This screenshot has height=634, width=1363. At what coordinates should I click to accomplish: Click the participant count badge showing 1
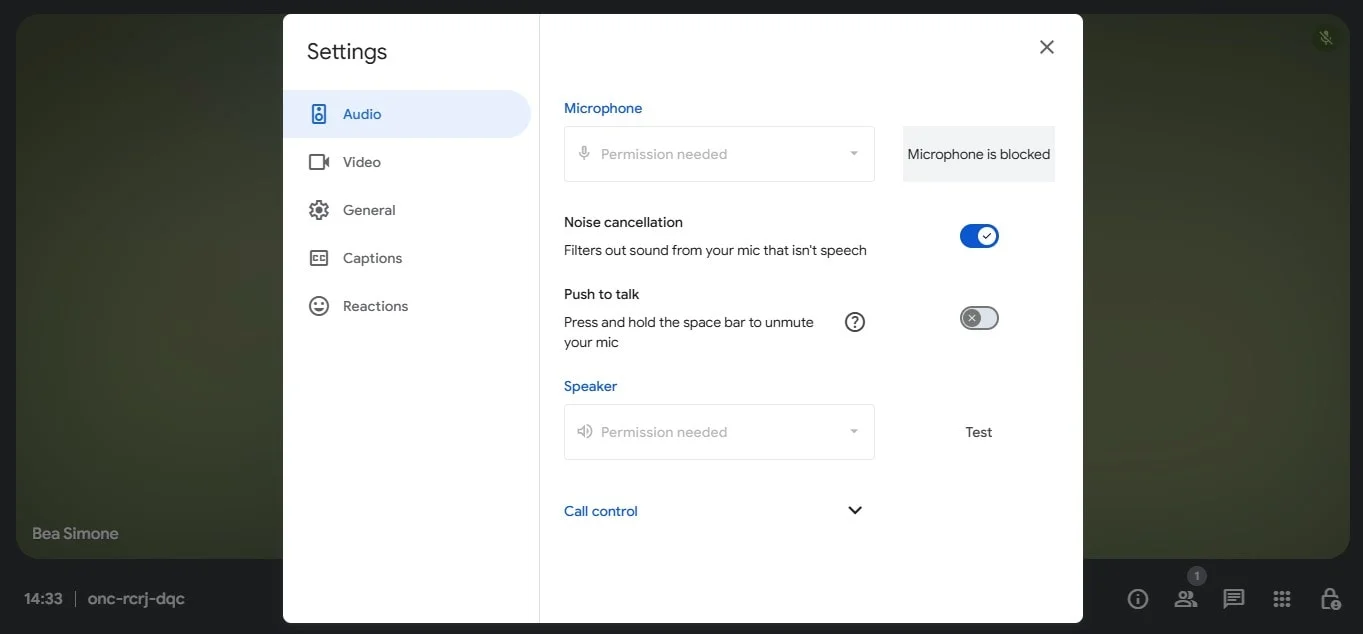[1197, 576]
